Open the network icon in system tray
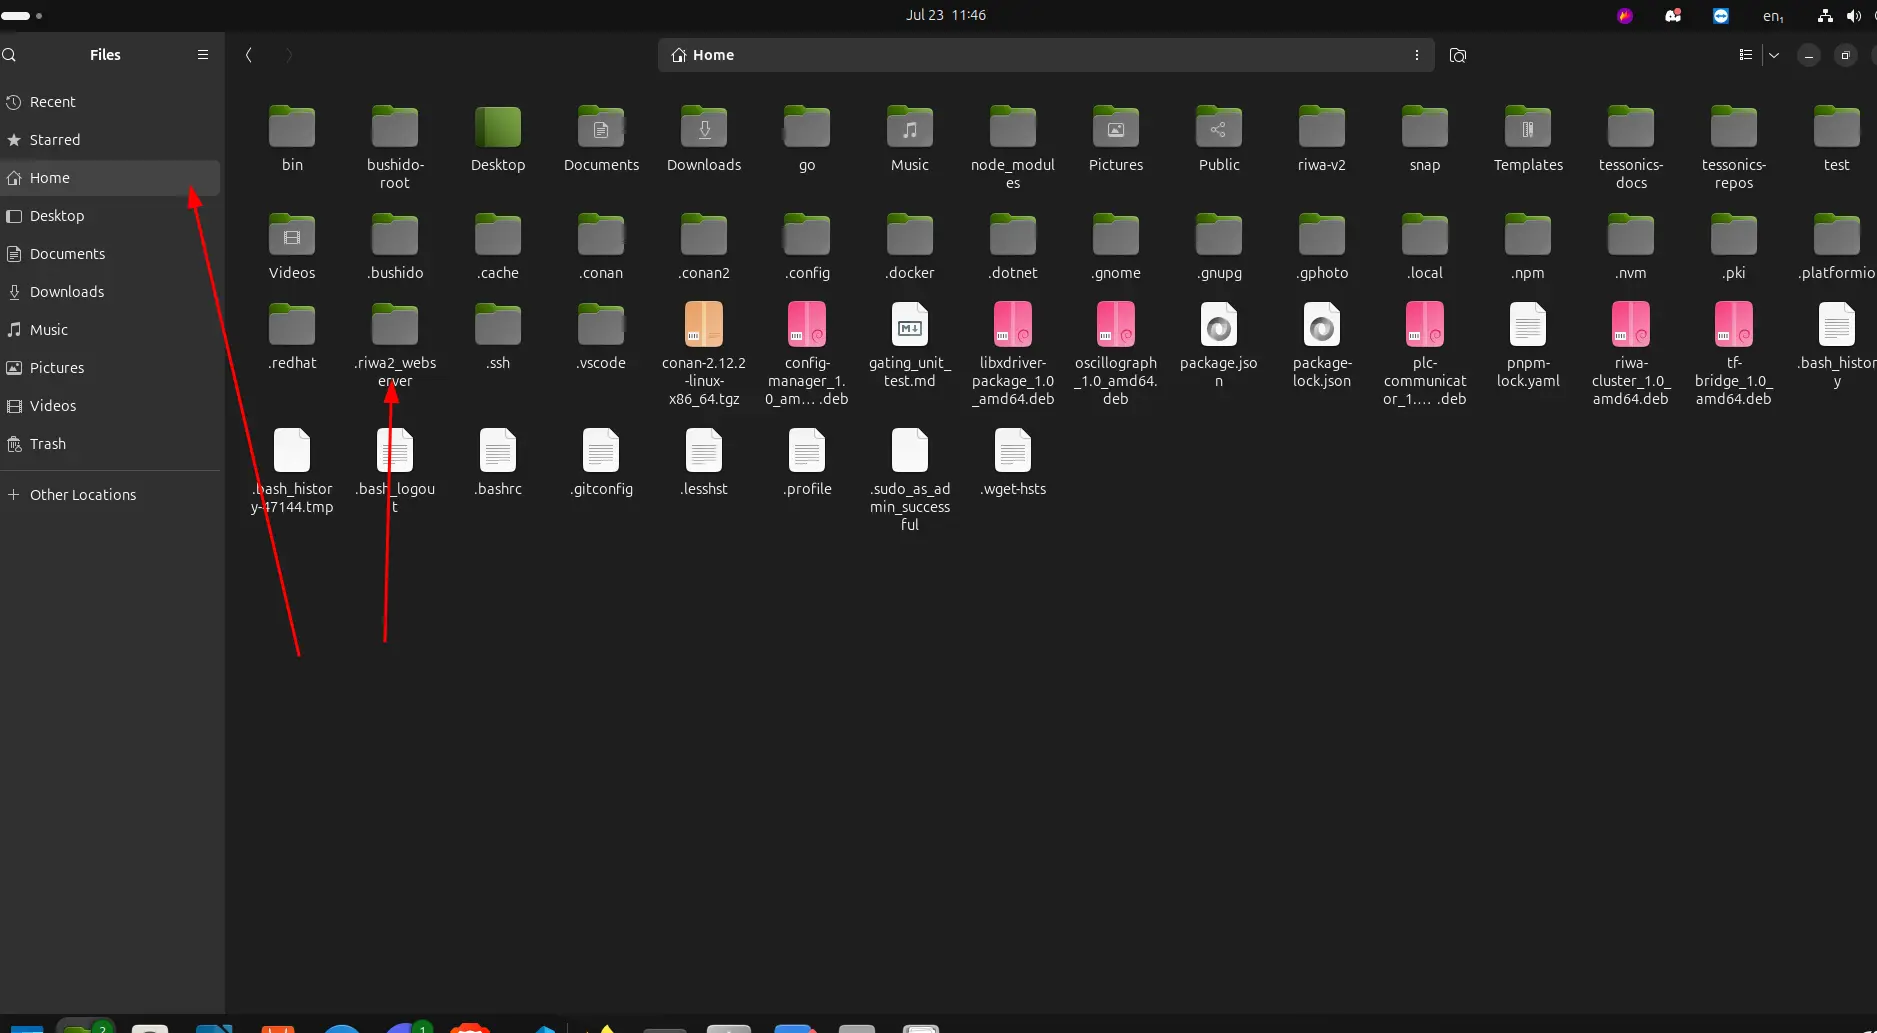Image resolution: width=1877 pixels, height=1033 pixels. pyautogui.click(x=1825, y=16)
